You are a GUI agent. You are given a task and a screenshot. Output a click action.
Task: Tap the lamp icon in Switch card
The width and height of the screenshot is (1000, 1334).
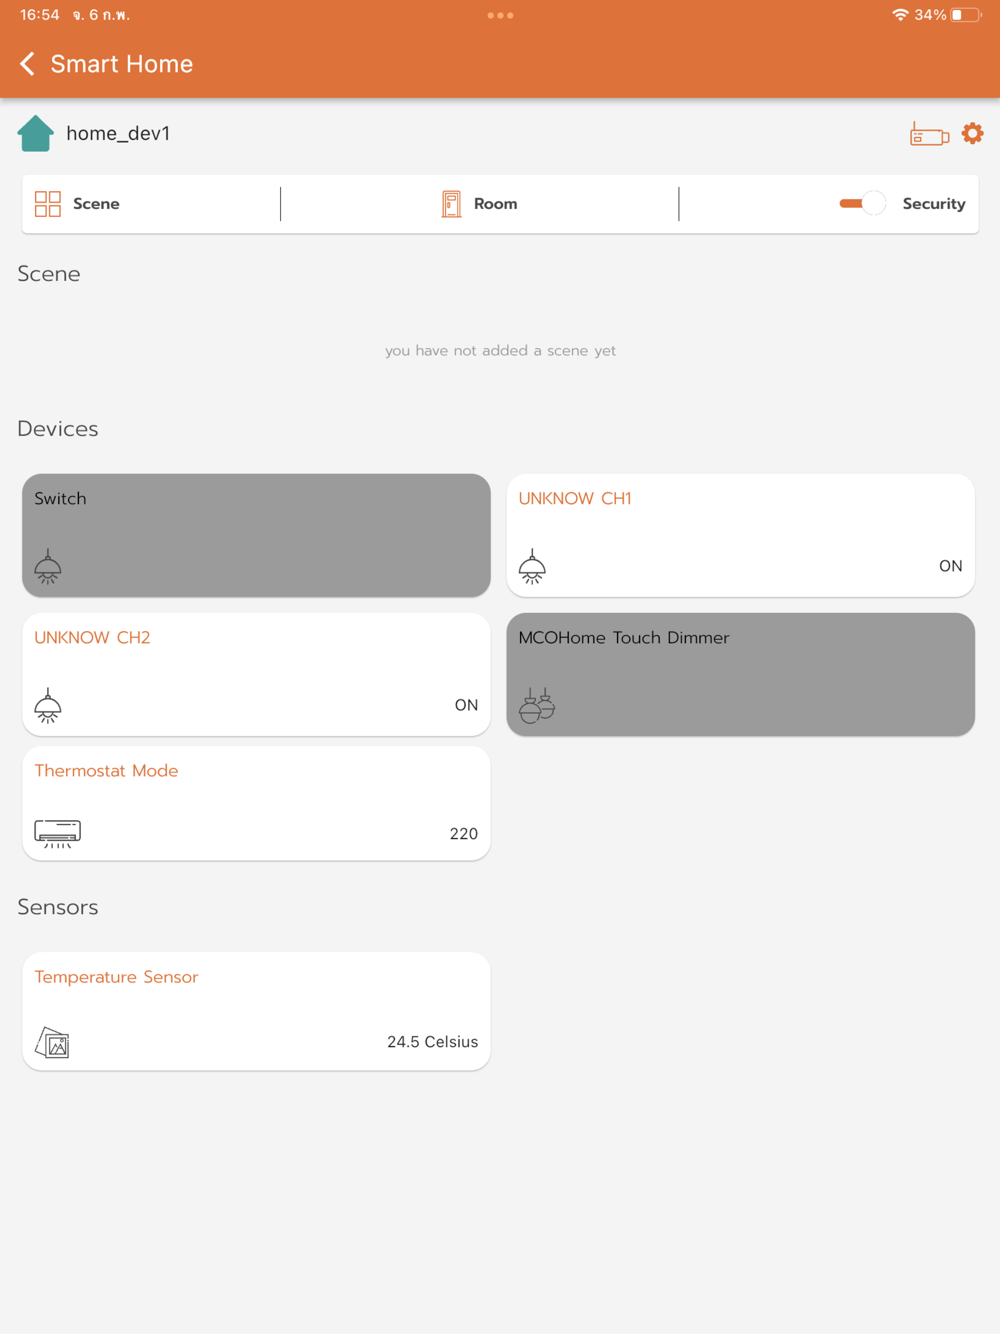pos(48,567)
